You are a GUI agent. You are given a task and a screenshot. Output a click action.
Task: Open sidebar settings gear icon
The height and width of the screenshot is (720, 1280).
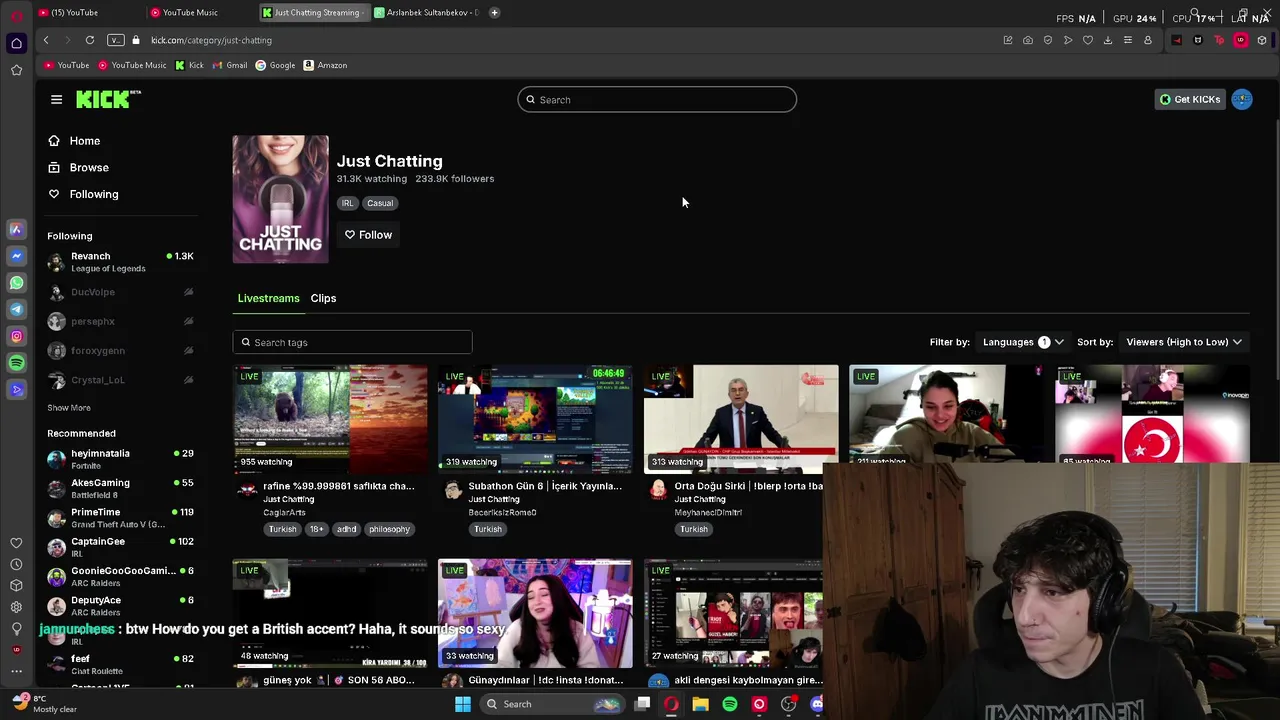coord(16,607)
